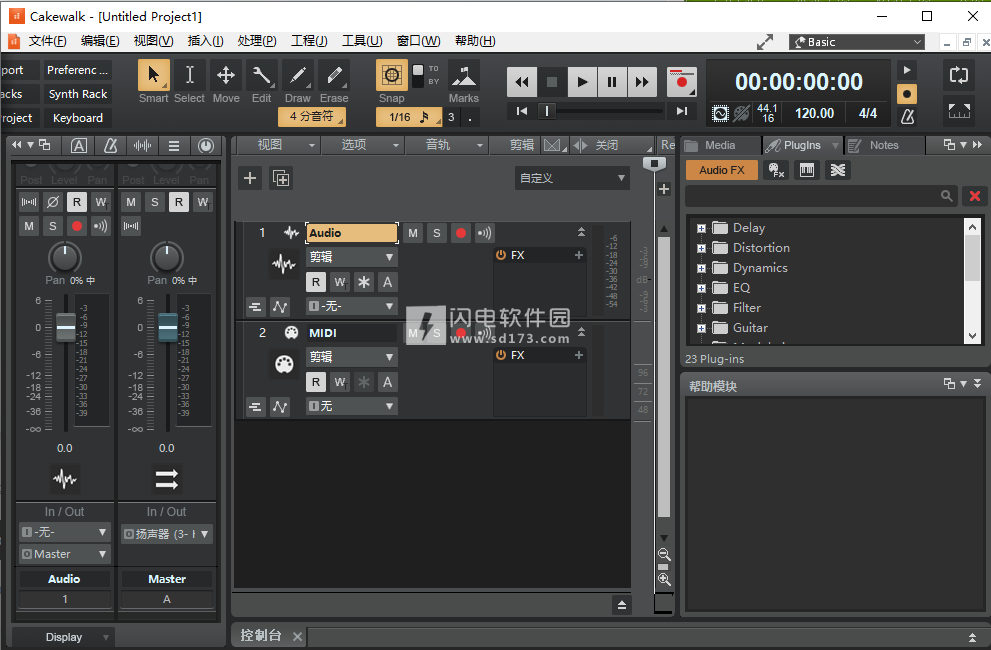Arm record on Audio track 1
991x650 pixels.
(461, 233)
